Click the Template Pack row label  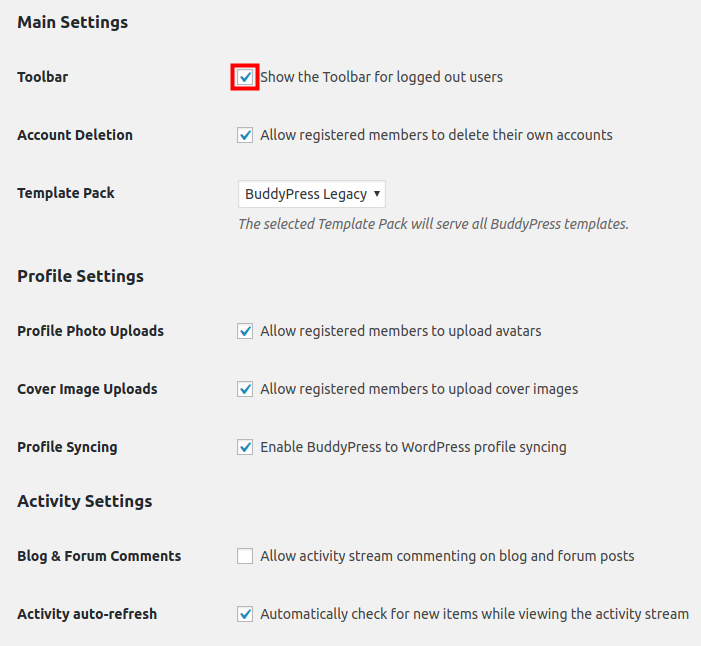66,193
